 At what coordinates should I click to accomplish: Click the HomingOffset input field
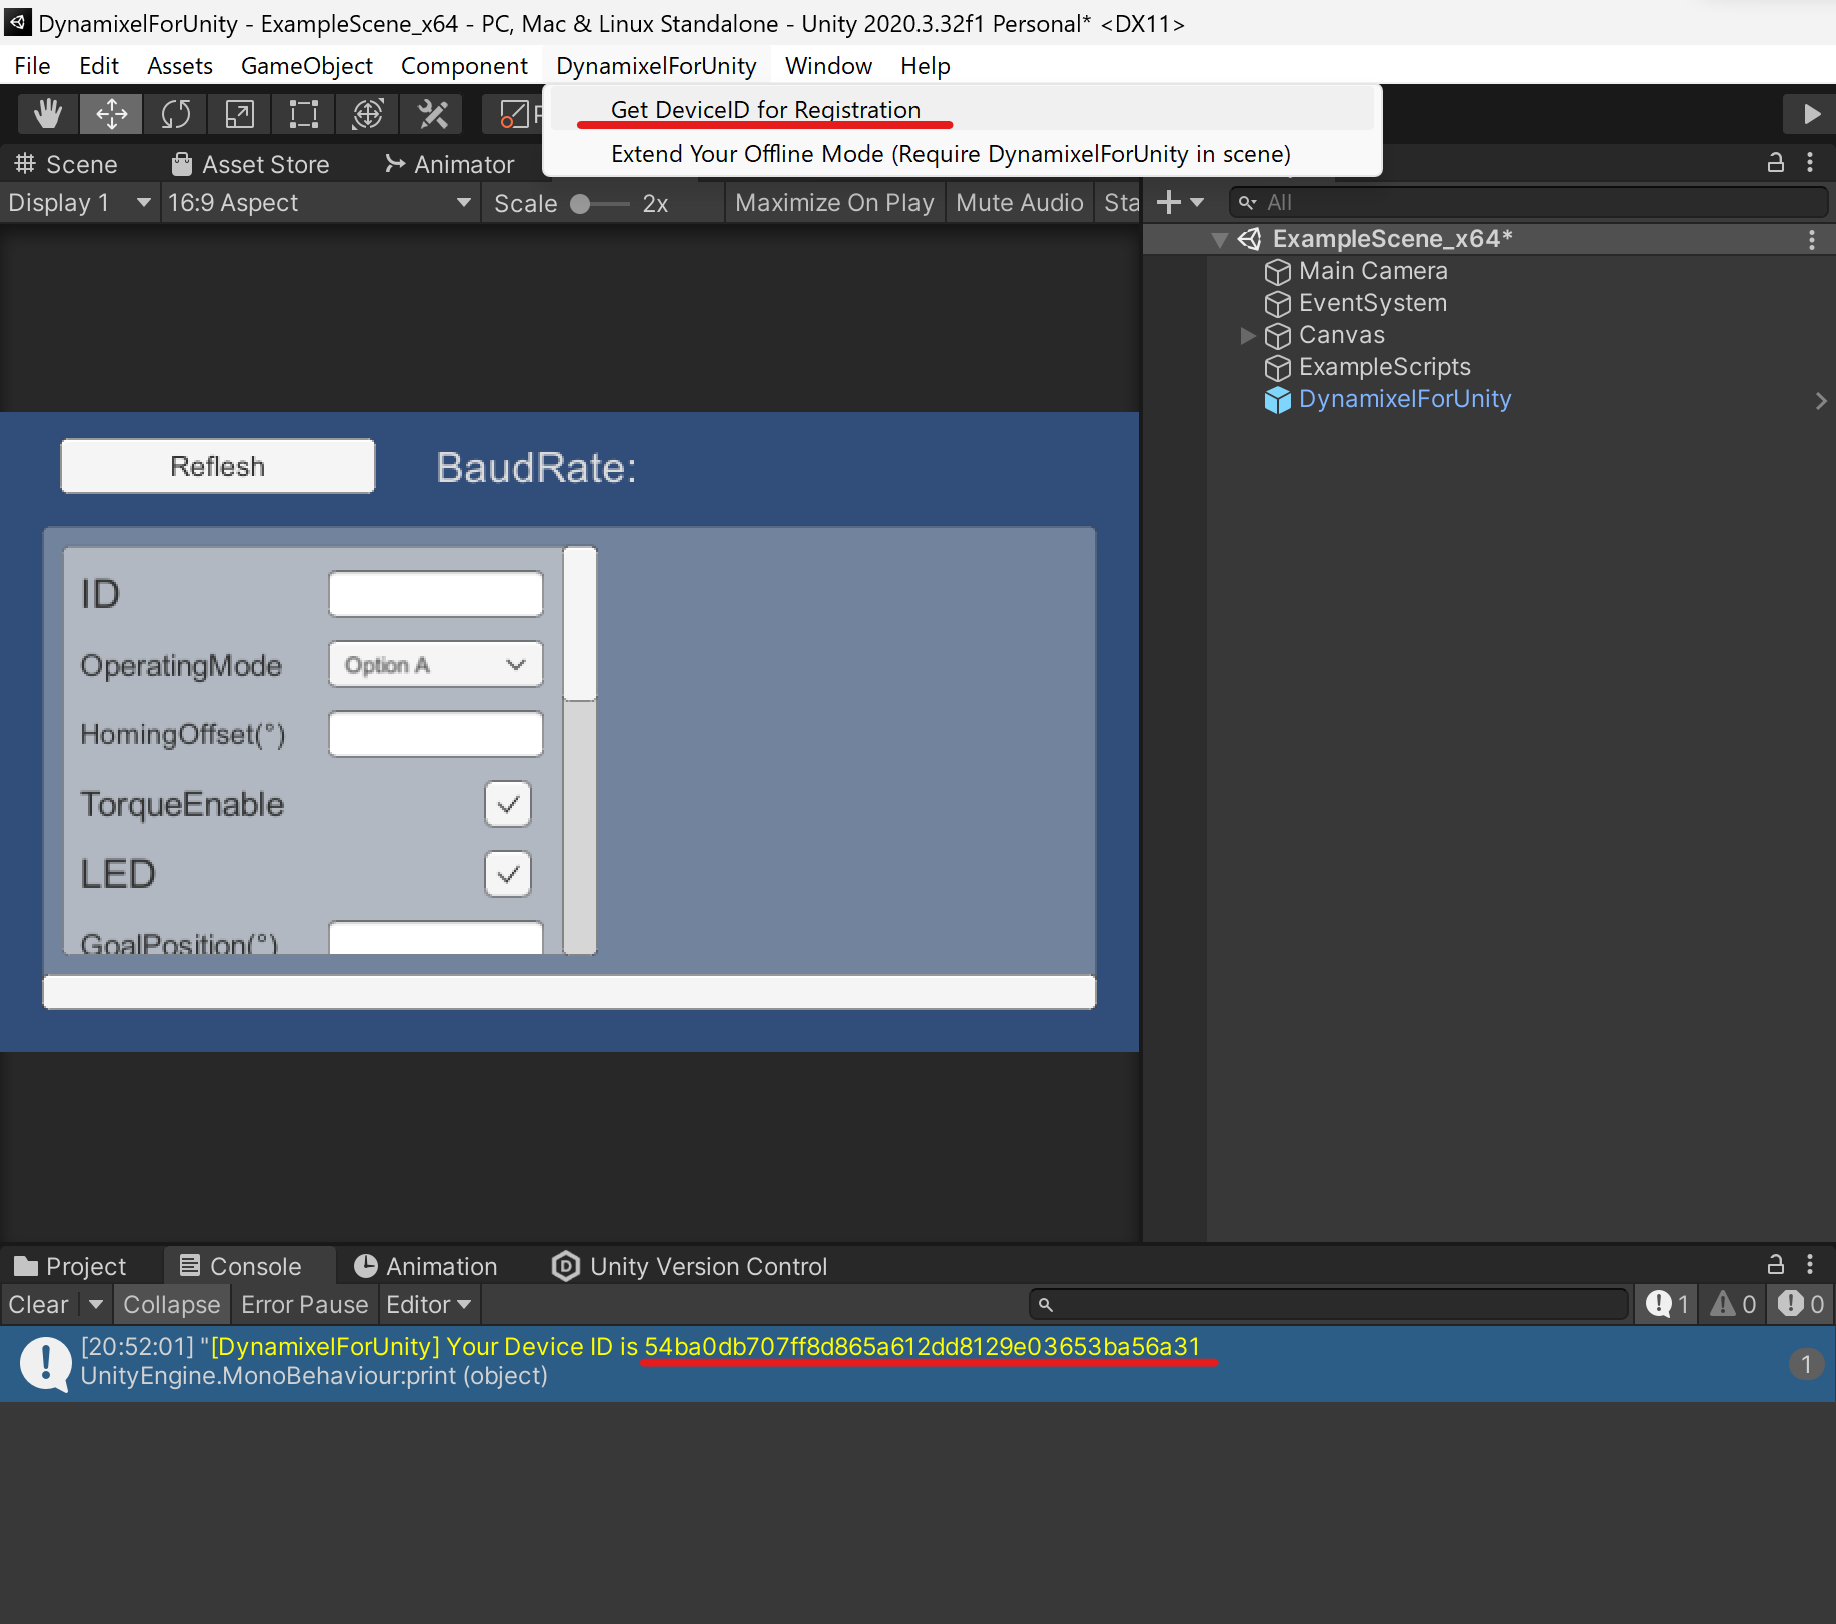[436, 734]
